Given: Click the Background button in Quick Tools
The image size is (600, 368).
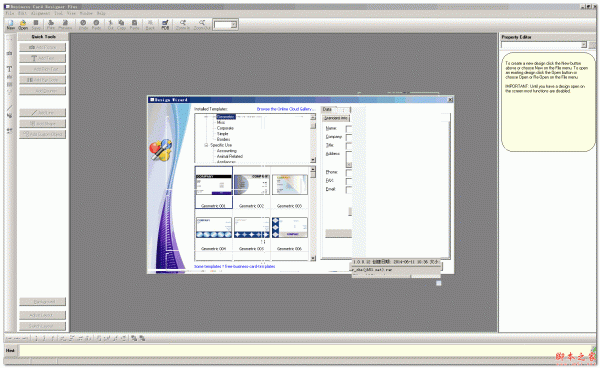Looking at the screenshot, I should tap(42, 302).
